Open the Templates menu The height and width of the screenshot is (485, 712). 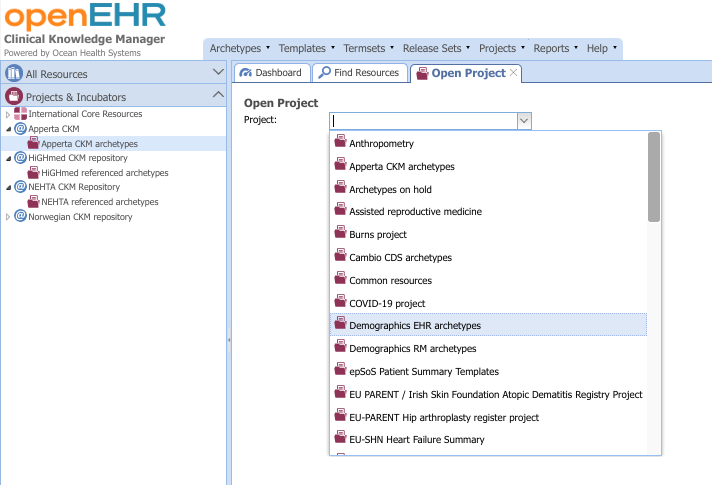[307, 48]
